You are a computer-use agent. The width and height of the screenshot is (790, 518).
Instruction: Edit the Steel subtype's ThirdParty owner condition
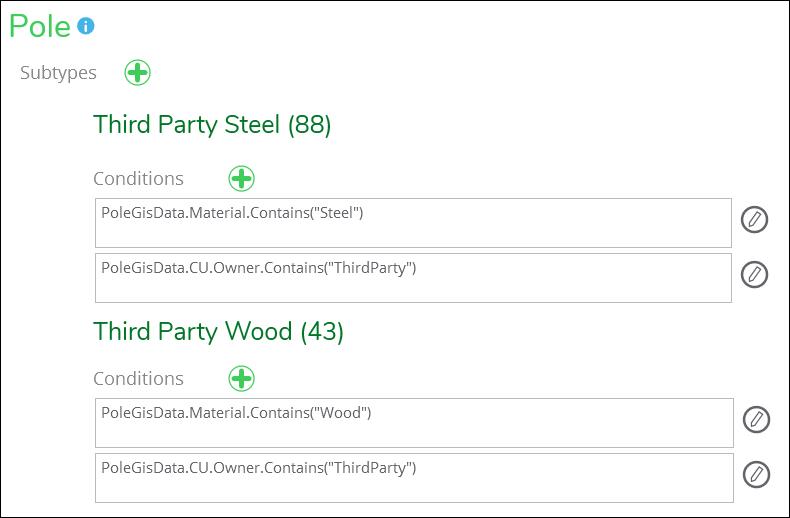754,274
